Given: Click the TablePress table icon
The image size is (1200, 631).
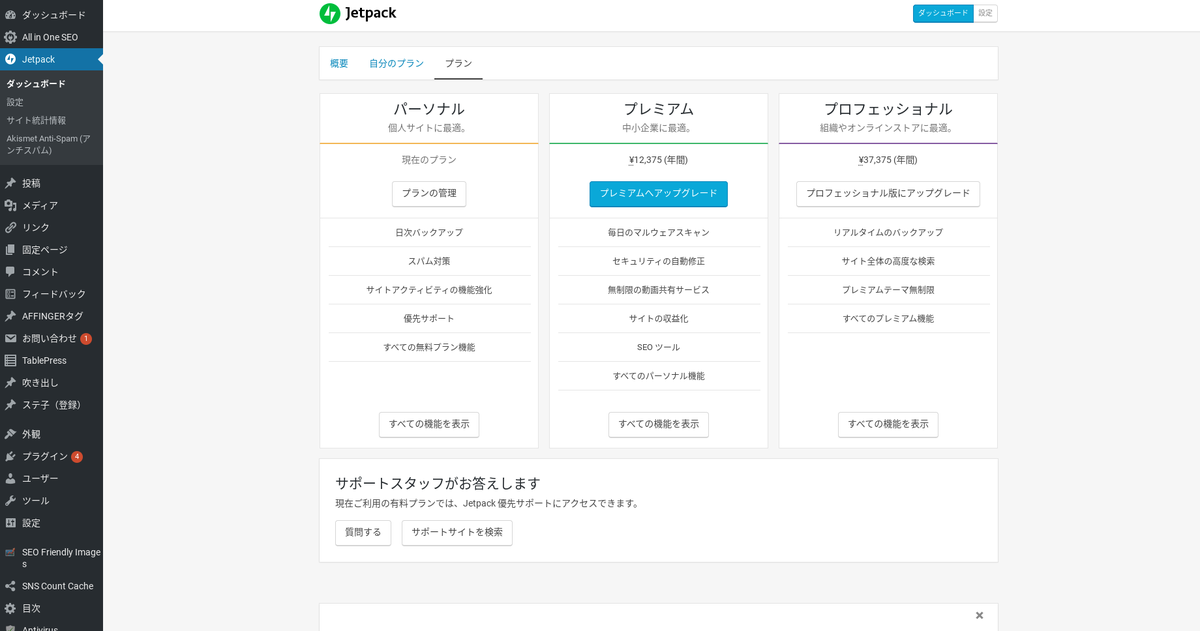Looking at the screenshot, I should [x=11, y=360].
